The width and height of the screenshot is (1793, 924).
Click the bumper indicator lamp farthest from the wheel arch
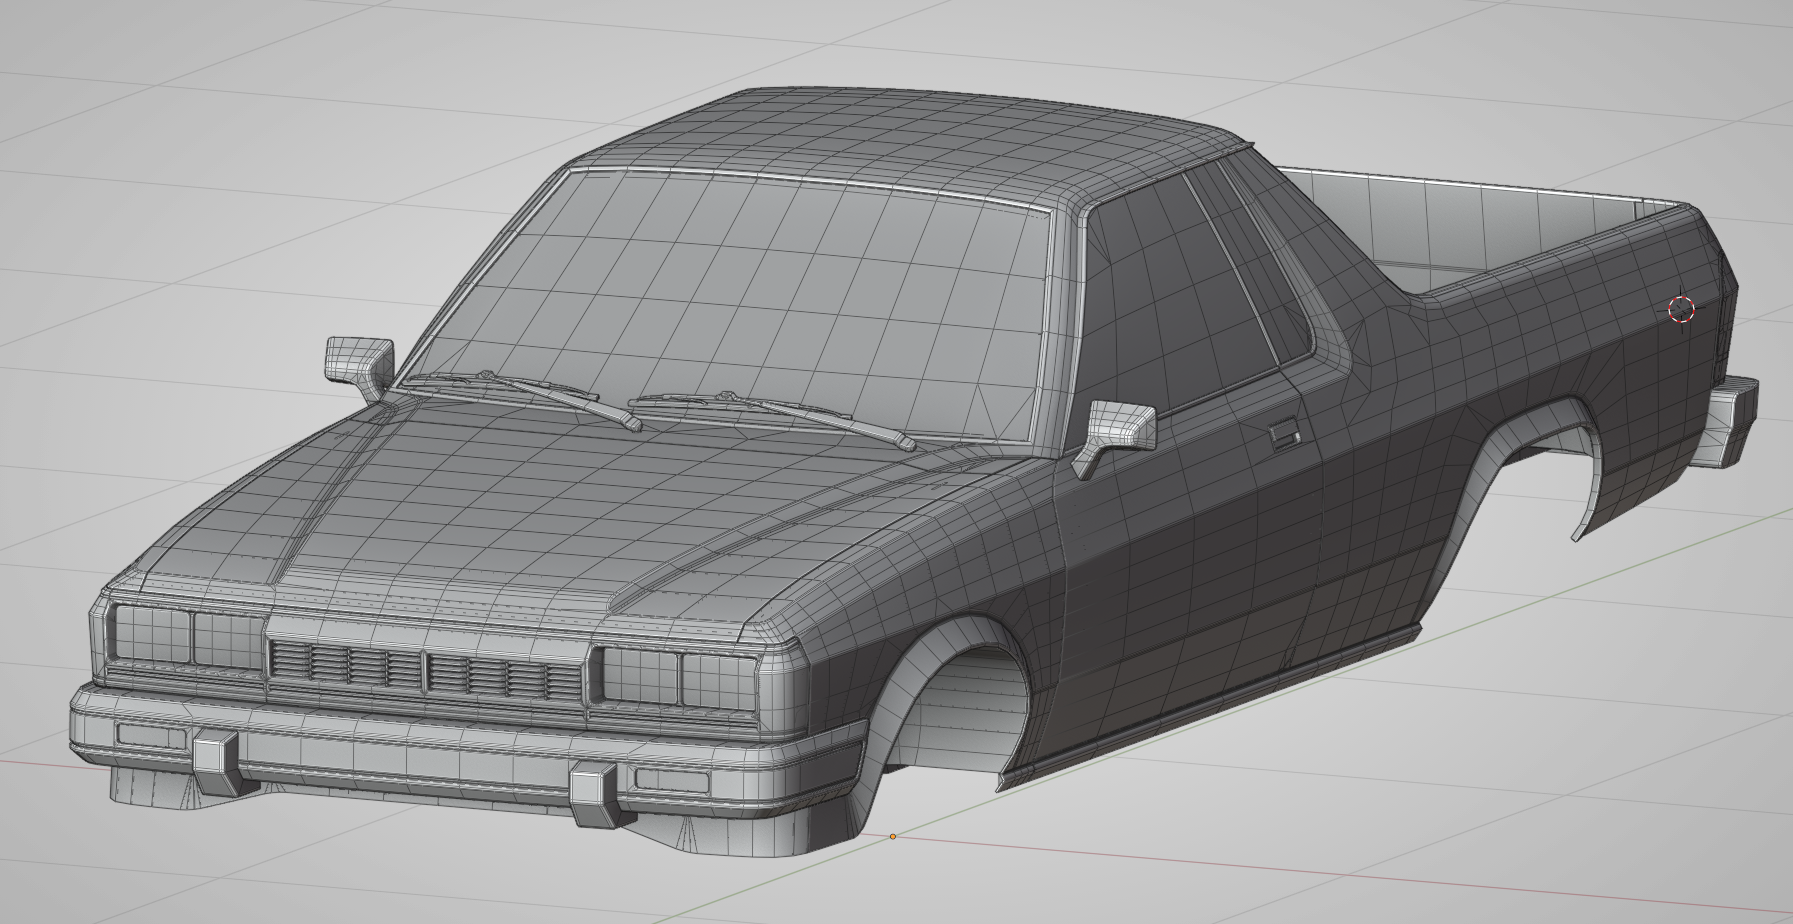pyautogui.click(x=151, y=736)
